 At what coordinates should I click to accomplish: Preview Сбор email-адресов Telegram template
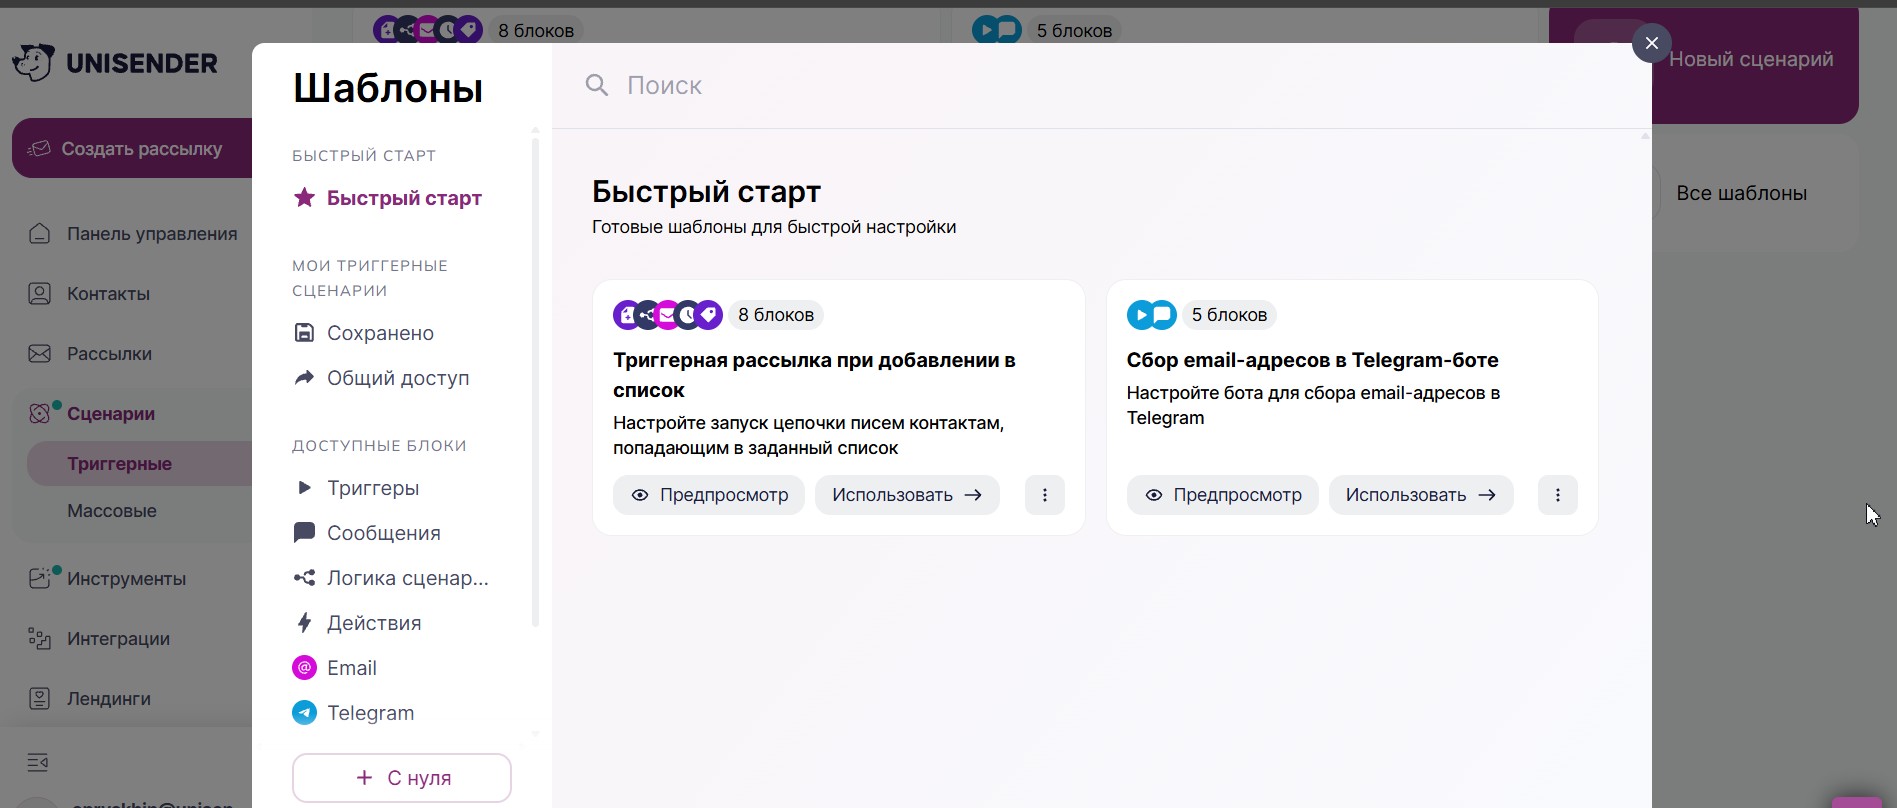[x=1223, y=495]
